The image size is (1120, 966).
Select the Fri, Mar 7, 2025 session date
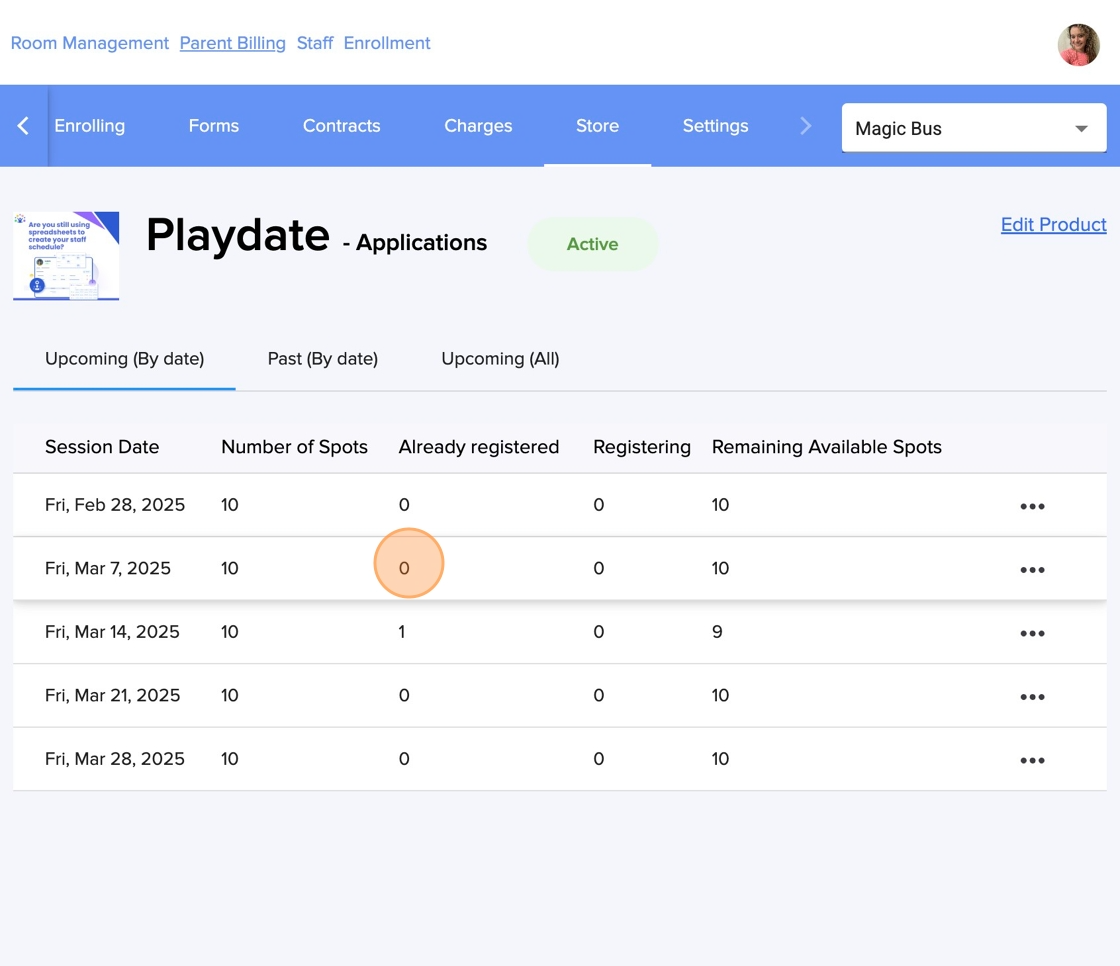click(x=108, y=568)
